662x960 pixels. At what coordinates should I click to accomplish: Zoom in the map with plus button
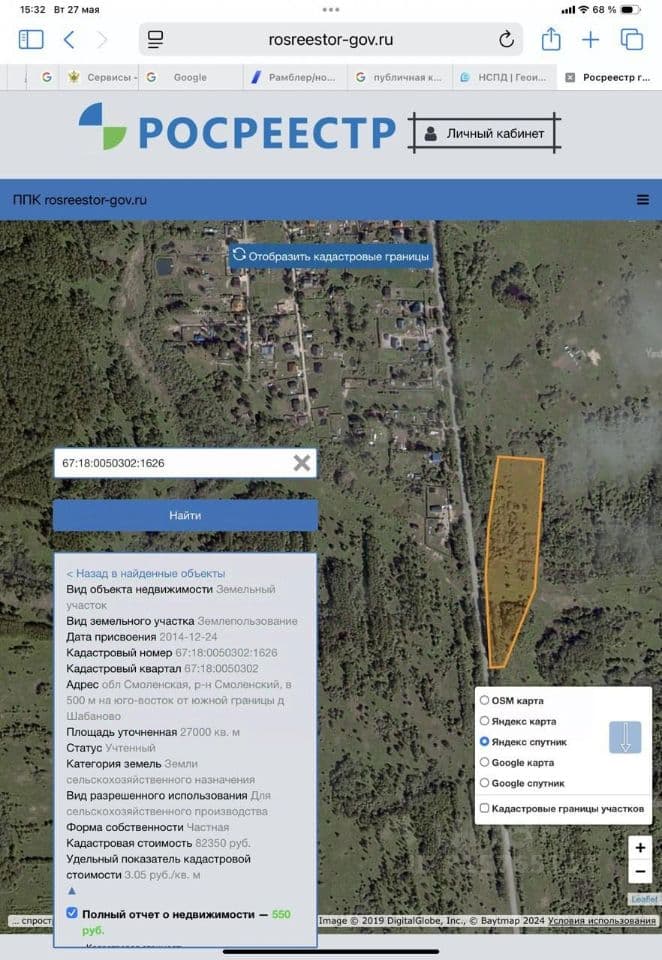(640, 847)
